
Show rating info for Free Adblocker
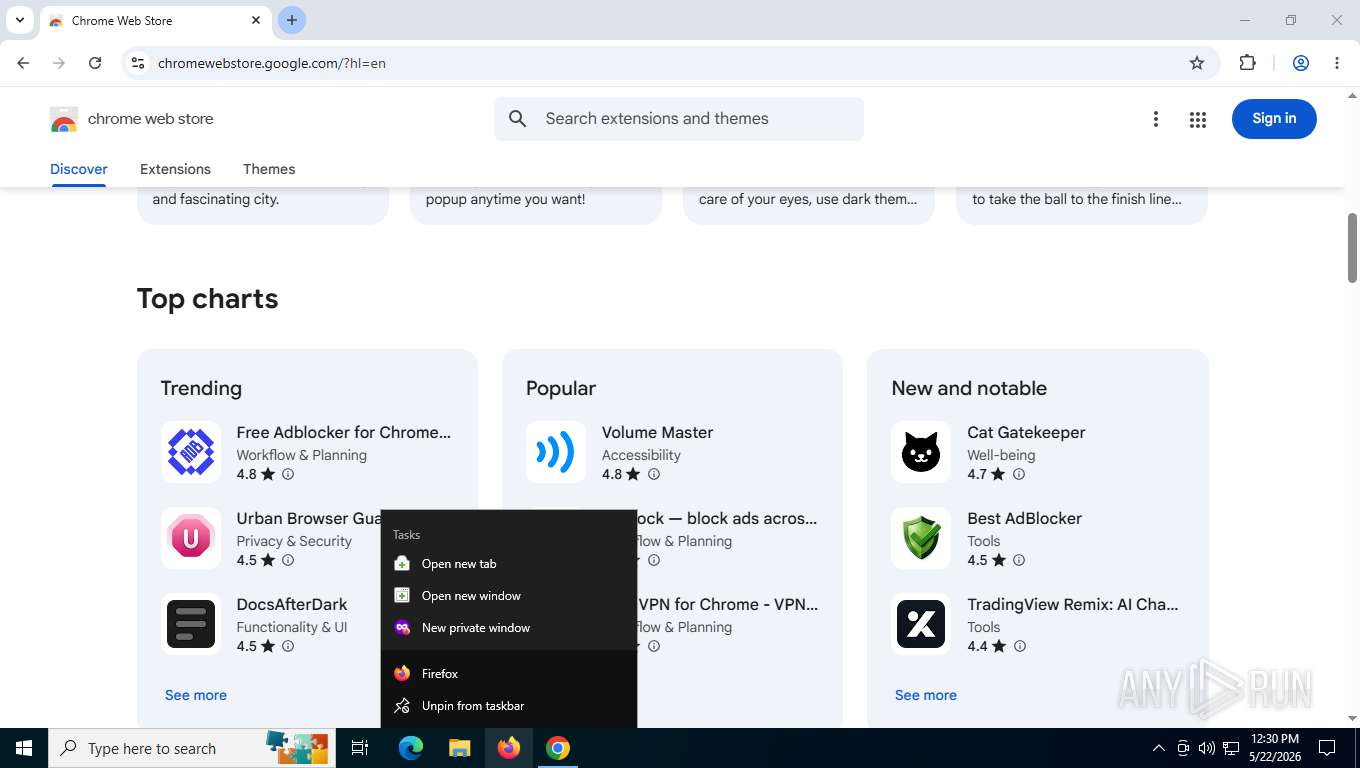click(288, 474)
